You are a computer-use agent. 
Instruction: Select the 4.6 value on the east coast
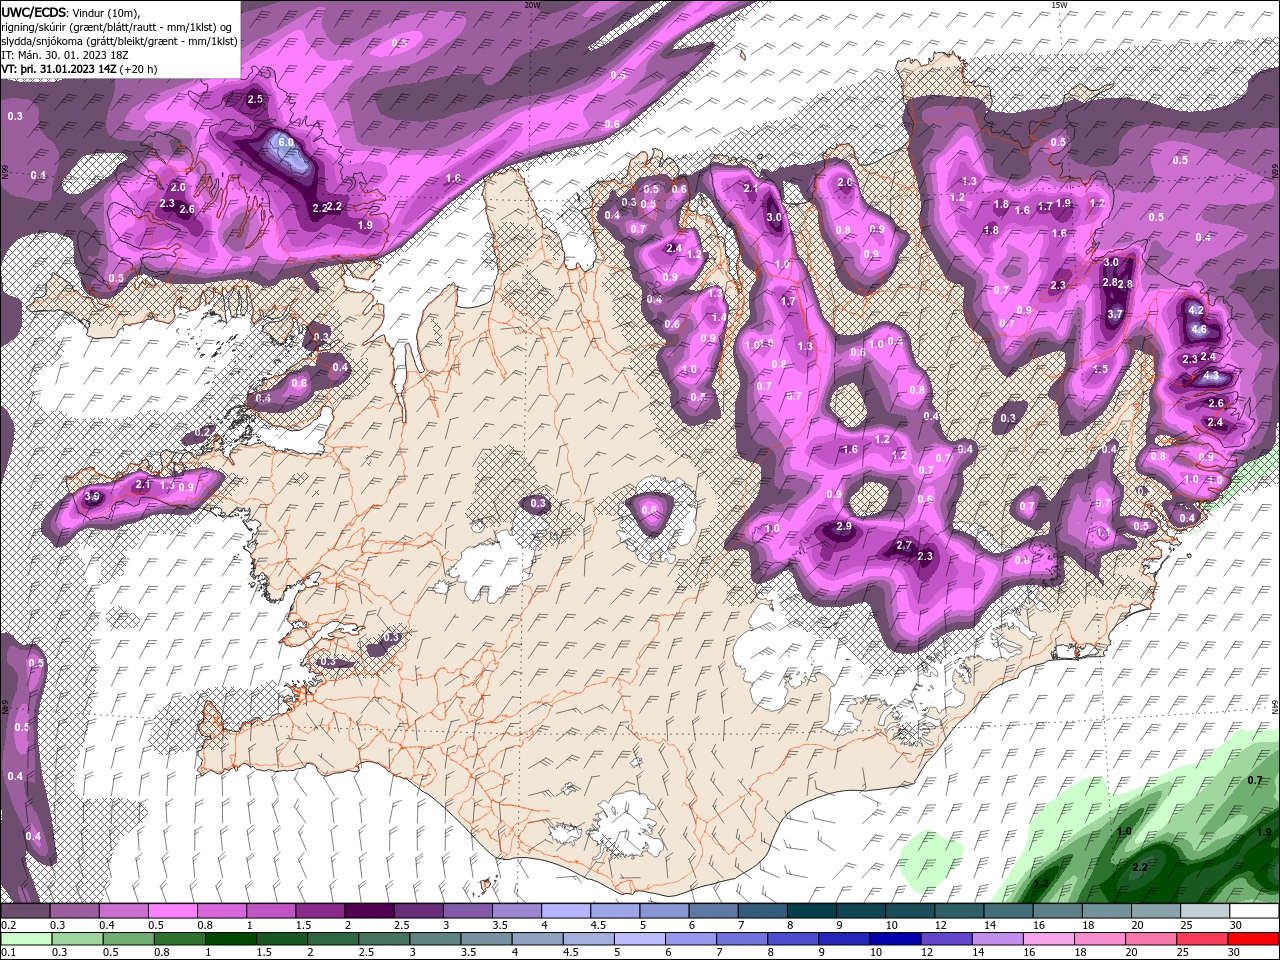(1201, 330)
